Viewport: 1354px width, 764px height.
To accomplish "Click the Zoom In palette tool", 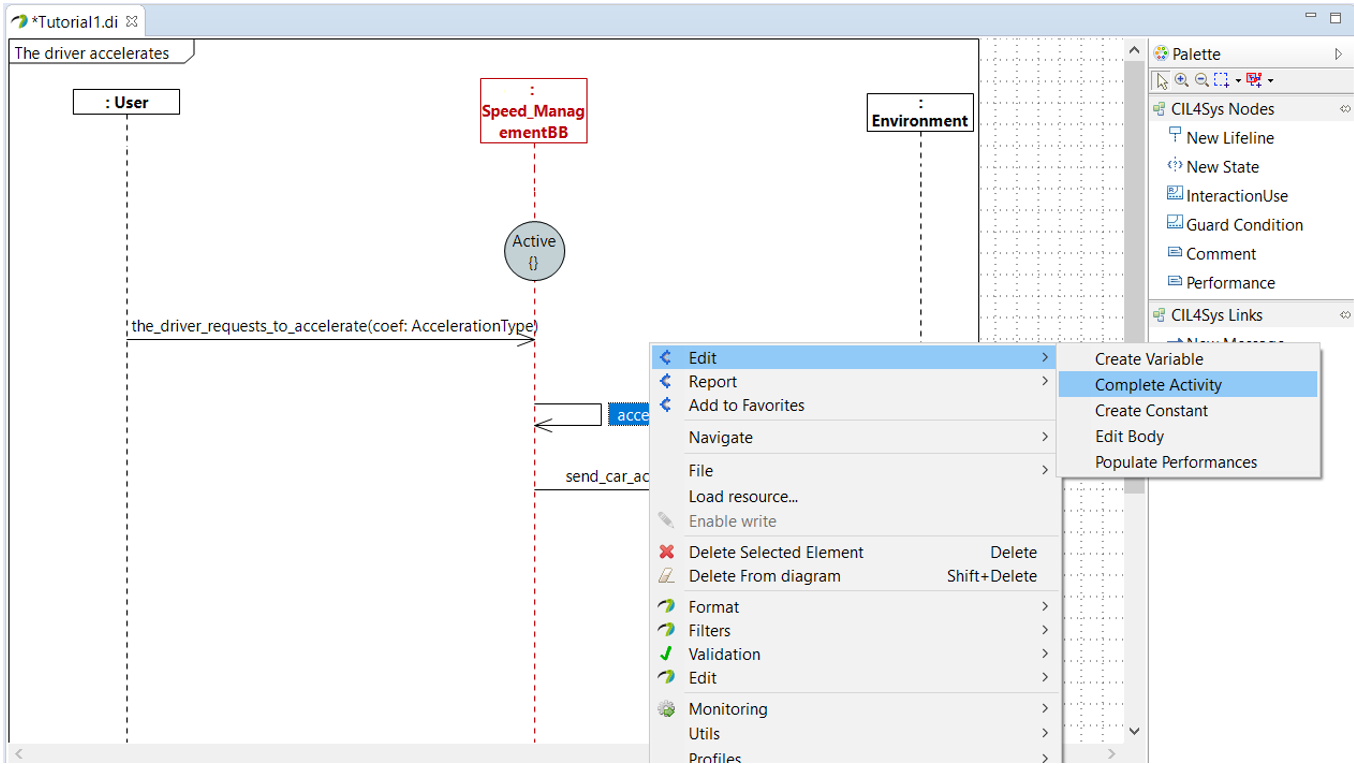I will point(1182,80).
